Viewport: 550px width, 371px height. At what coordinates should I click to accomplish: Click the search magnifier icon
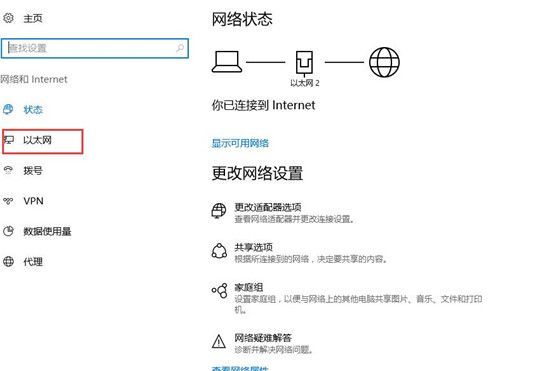coord(180,48)
